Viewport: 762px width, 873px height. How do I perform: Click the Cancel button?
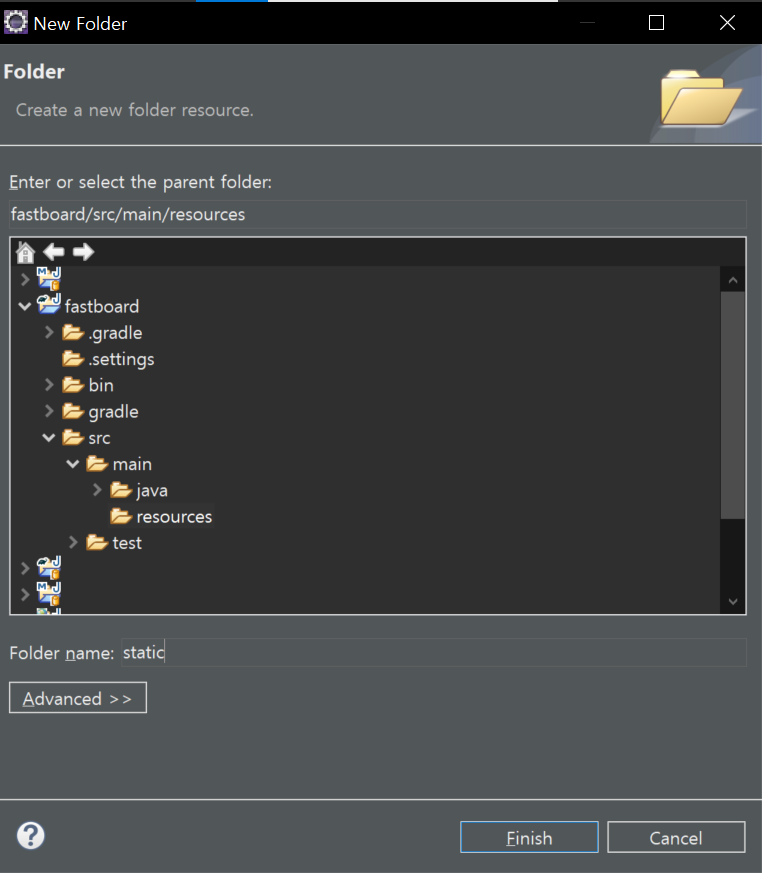tap(676, 837)
